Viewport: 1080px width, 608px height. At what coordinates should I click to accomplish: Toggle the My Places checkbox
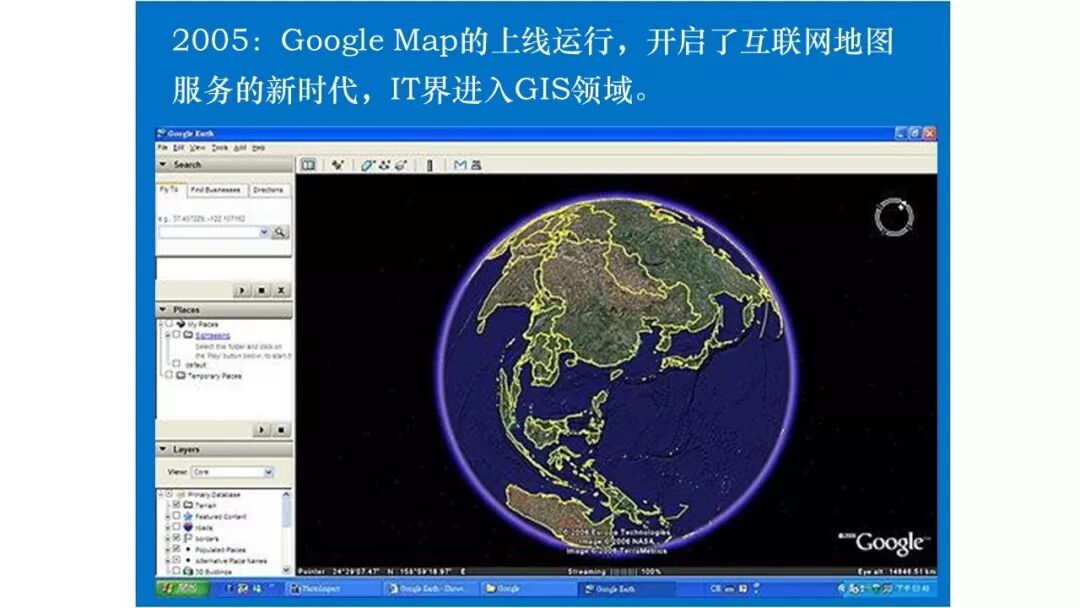[x=169, y=324]
